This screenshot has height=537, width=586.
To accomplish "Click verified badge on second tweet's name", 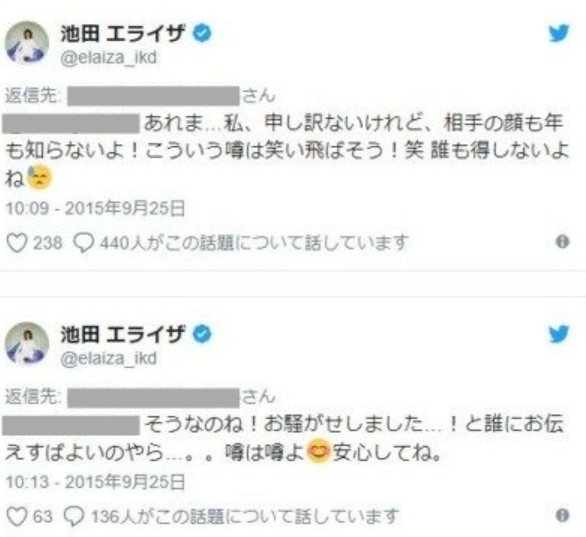I will (202, 334).
